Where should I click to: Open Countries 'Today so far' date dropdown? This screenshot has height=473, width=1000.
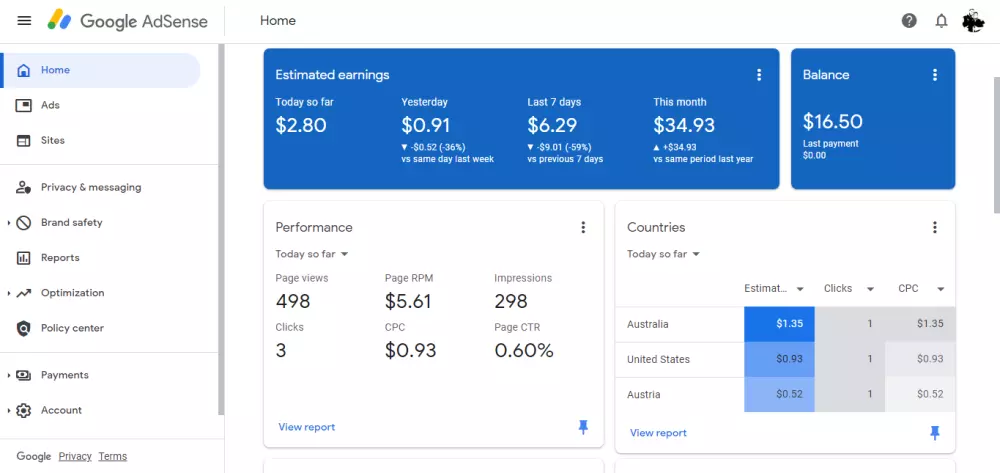click(663, 254)
